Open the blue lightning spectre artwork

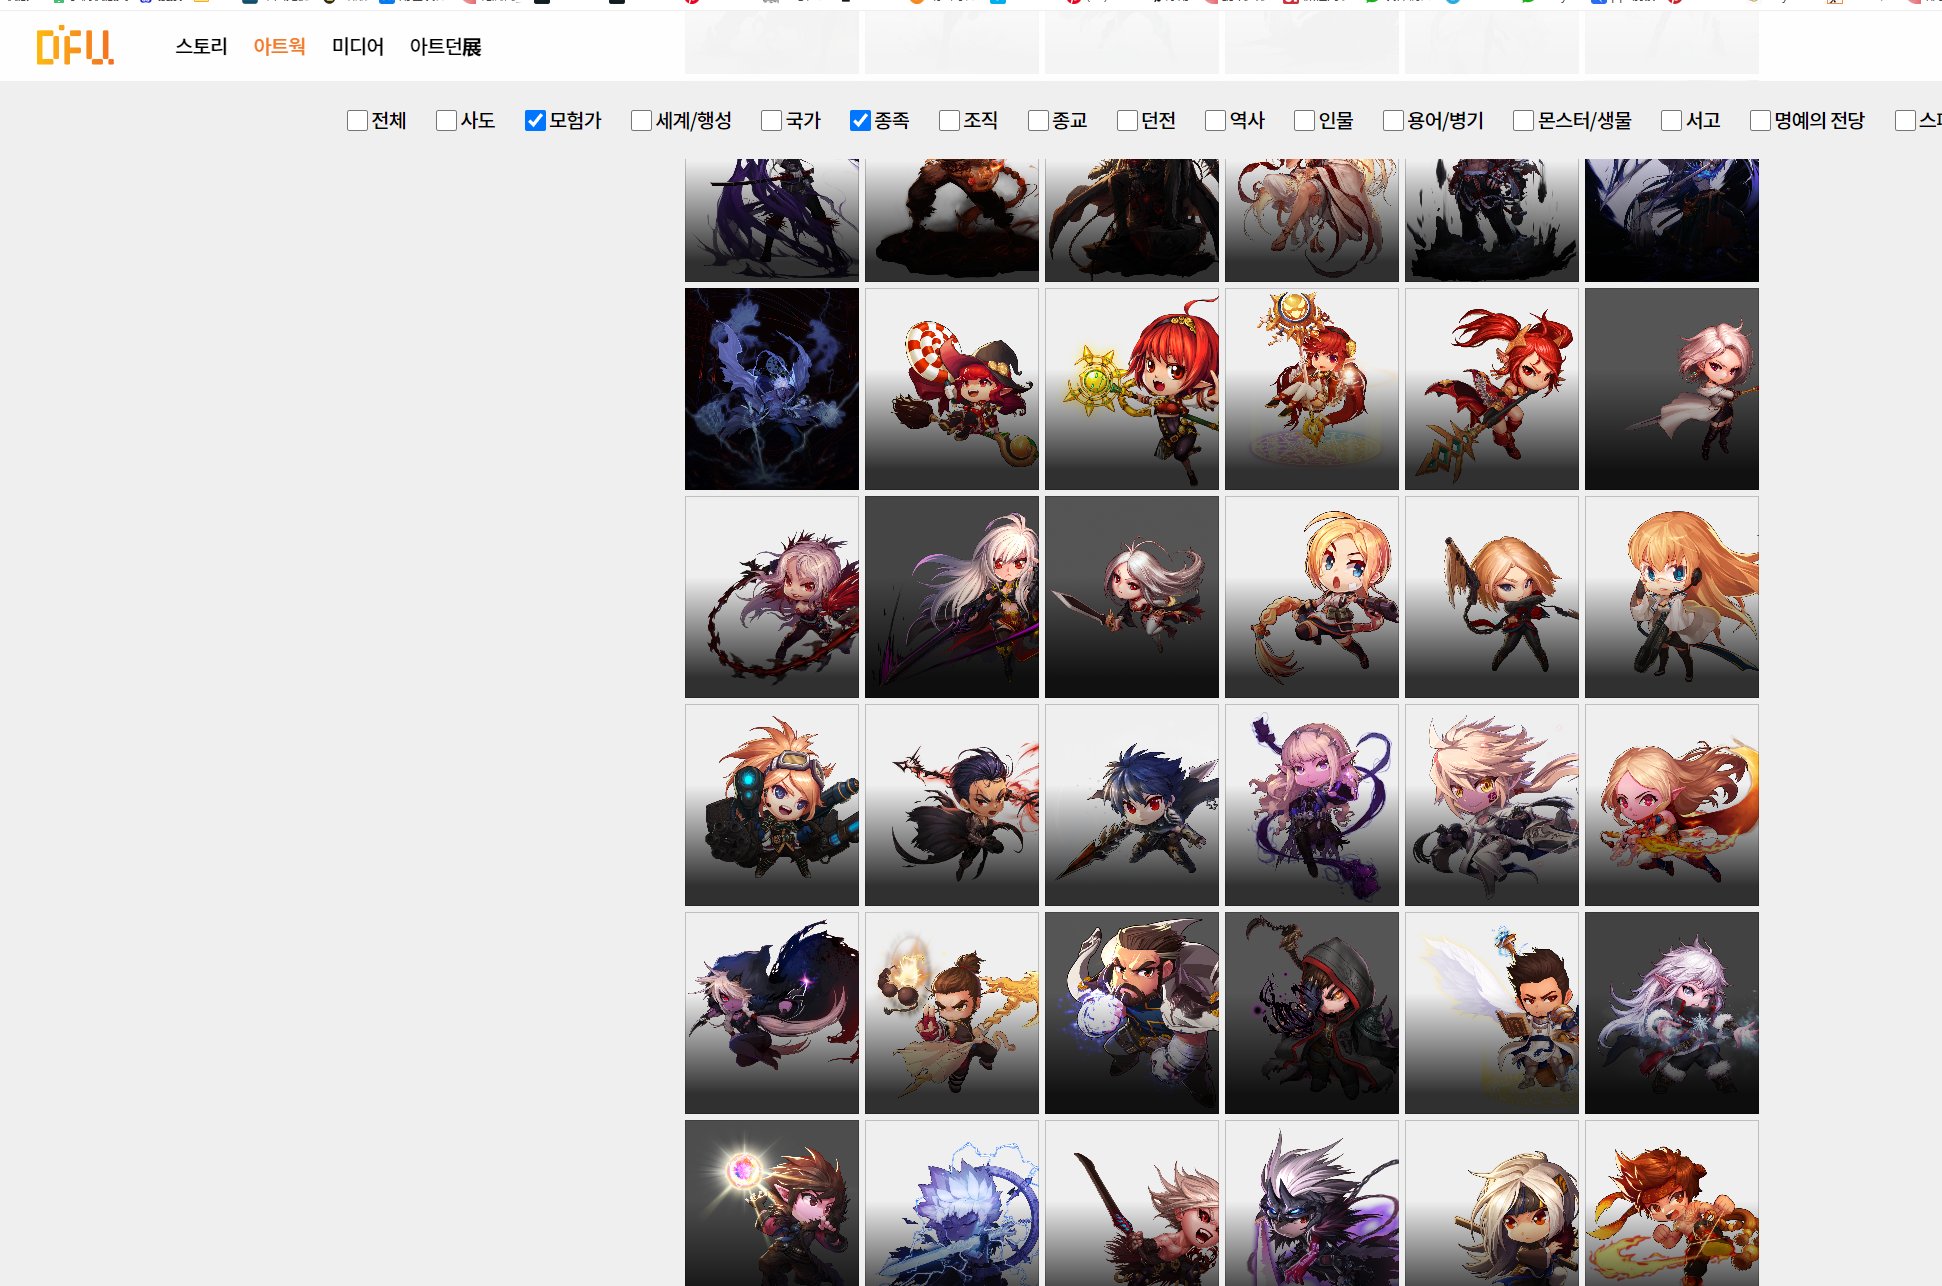point(772,389)
